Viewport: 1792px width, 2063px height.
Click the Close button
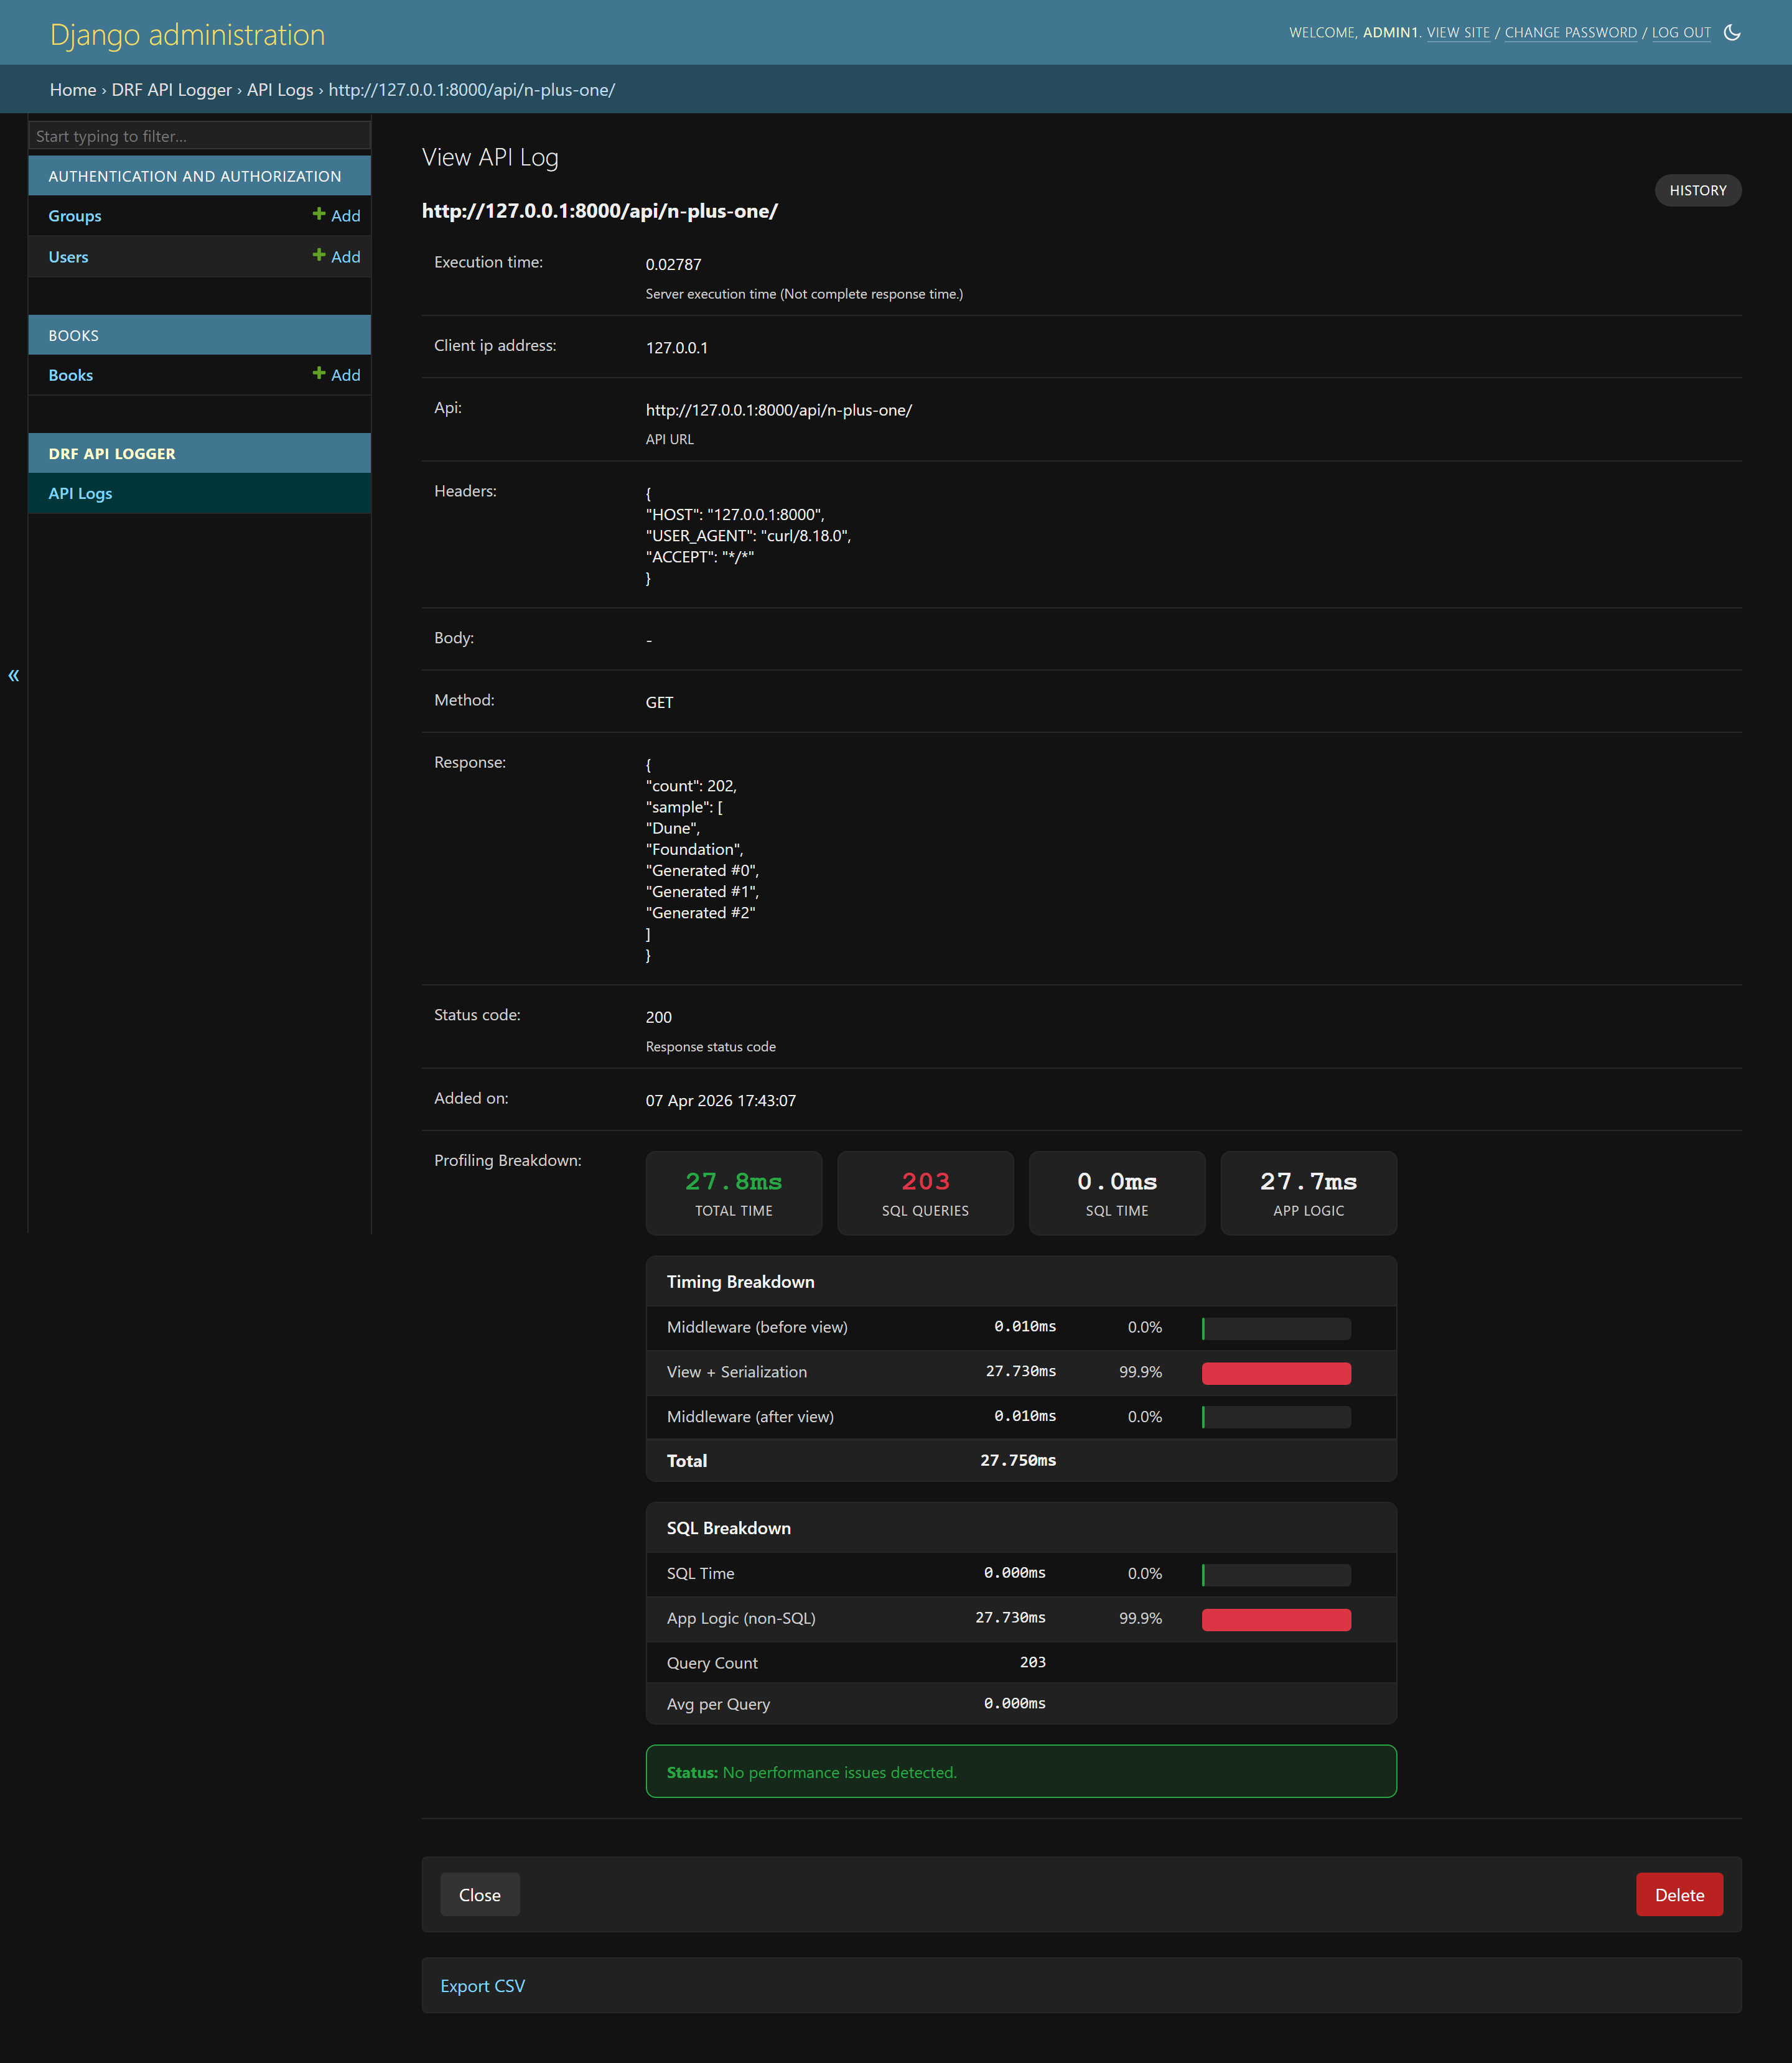tap(480, 1895)
